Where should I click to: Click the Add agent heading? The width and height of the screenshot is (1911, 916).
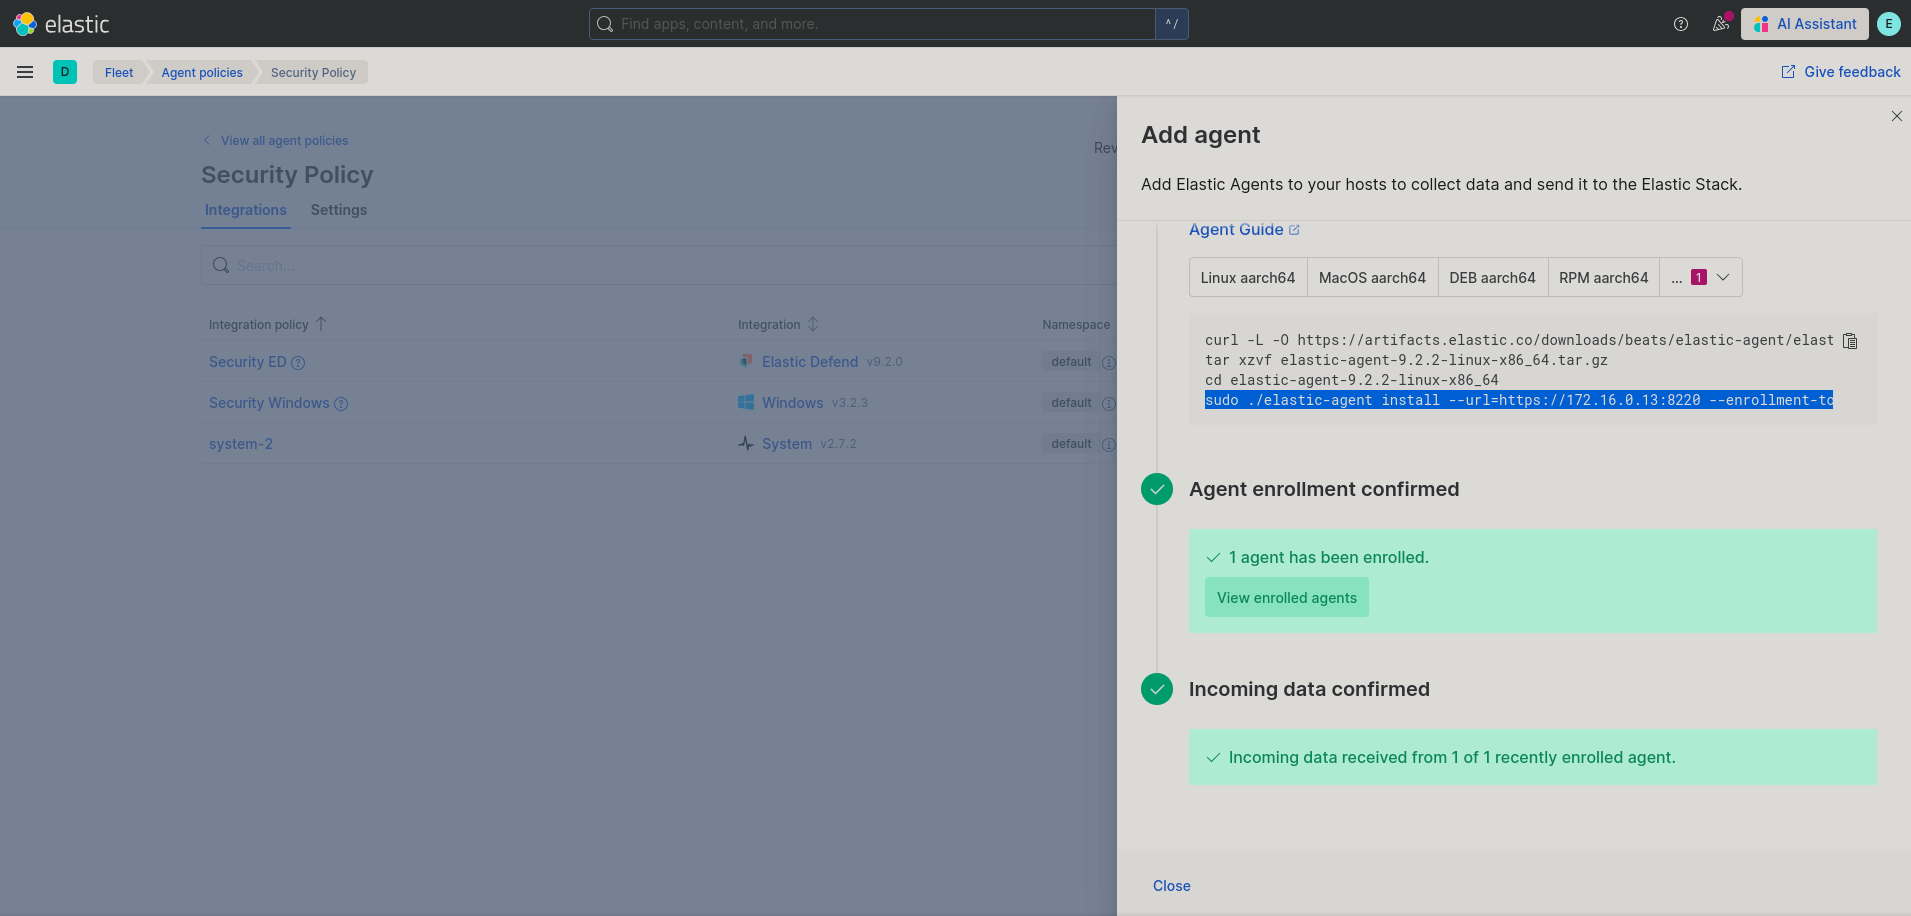(1200, 135)
